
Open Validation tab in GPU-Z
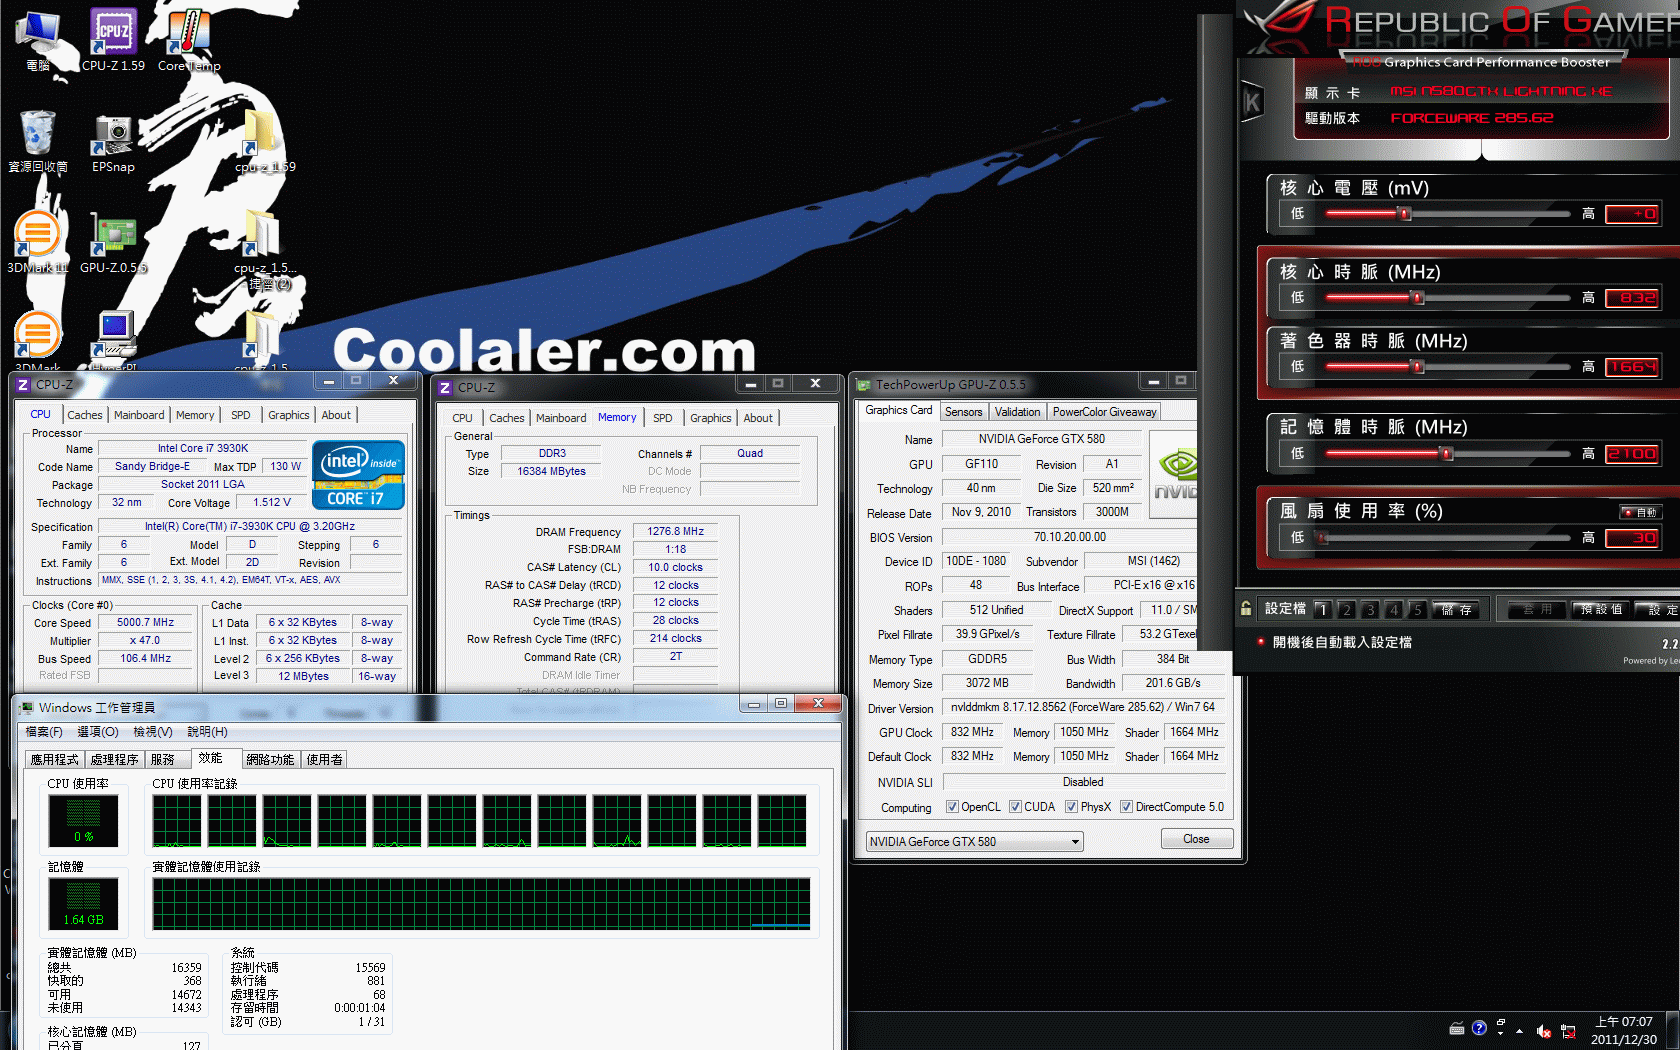[1018, 412]
